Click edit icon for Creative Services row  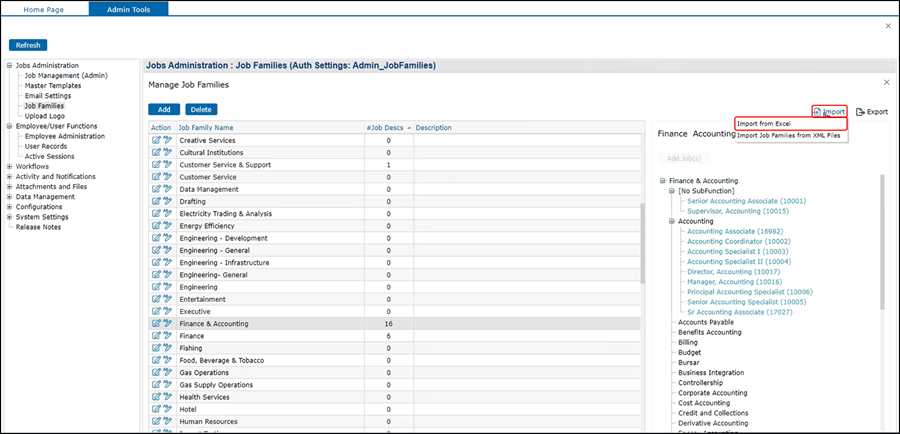156,140
